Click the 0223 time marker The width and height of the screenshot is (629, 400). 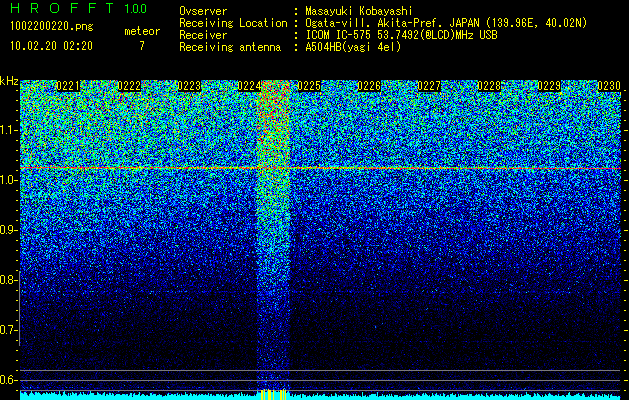pos(189,86)
